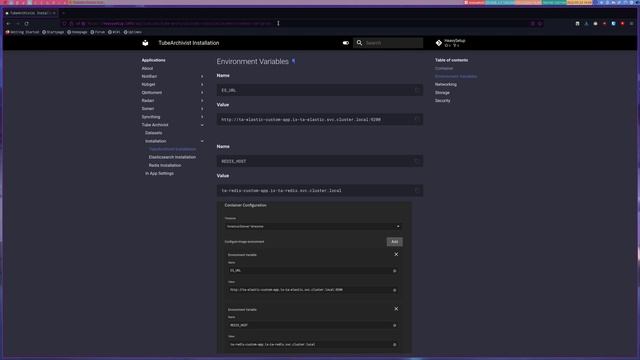Open a new browser tab
The height and width of the screenshot is (360, 640).
coord(63,13)
